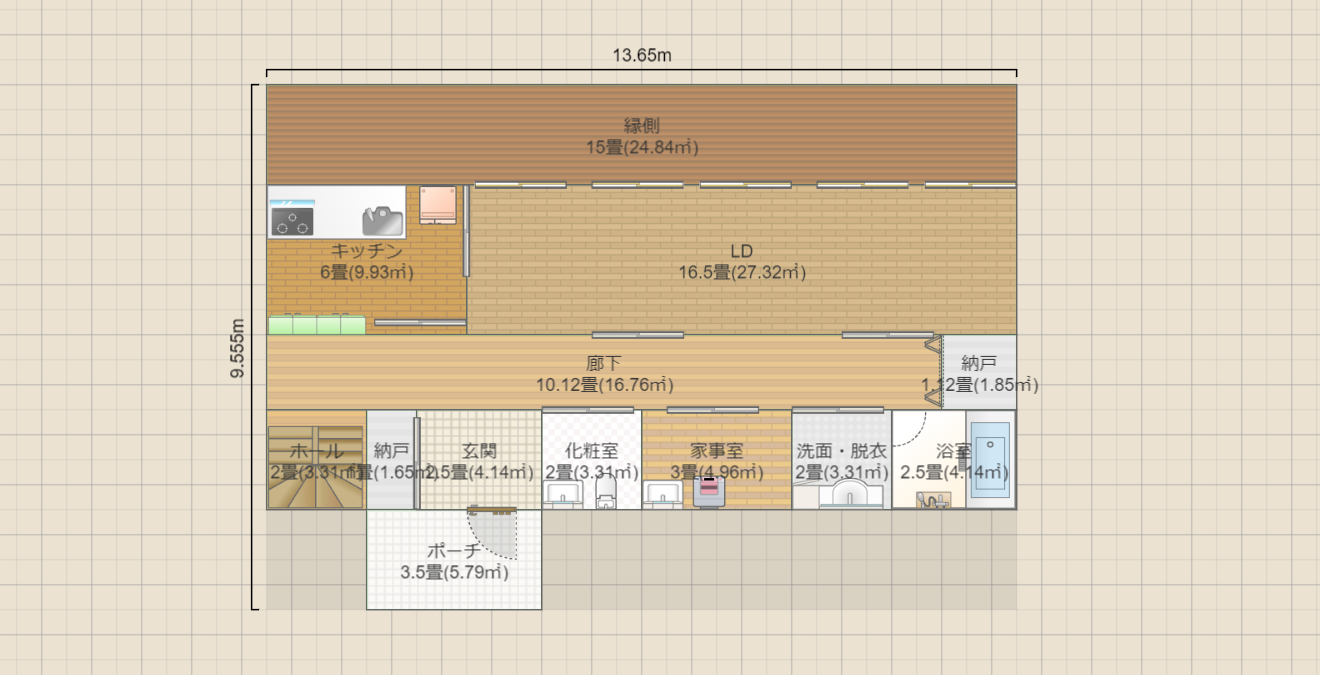Select the pink refrigerator in the kitchen
Screen dimensions: 1320x675
pos(437,205)
